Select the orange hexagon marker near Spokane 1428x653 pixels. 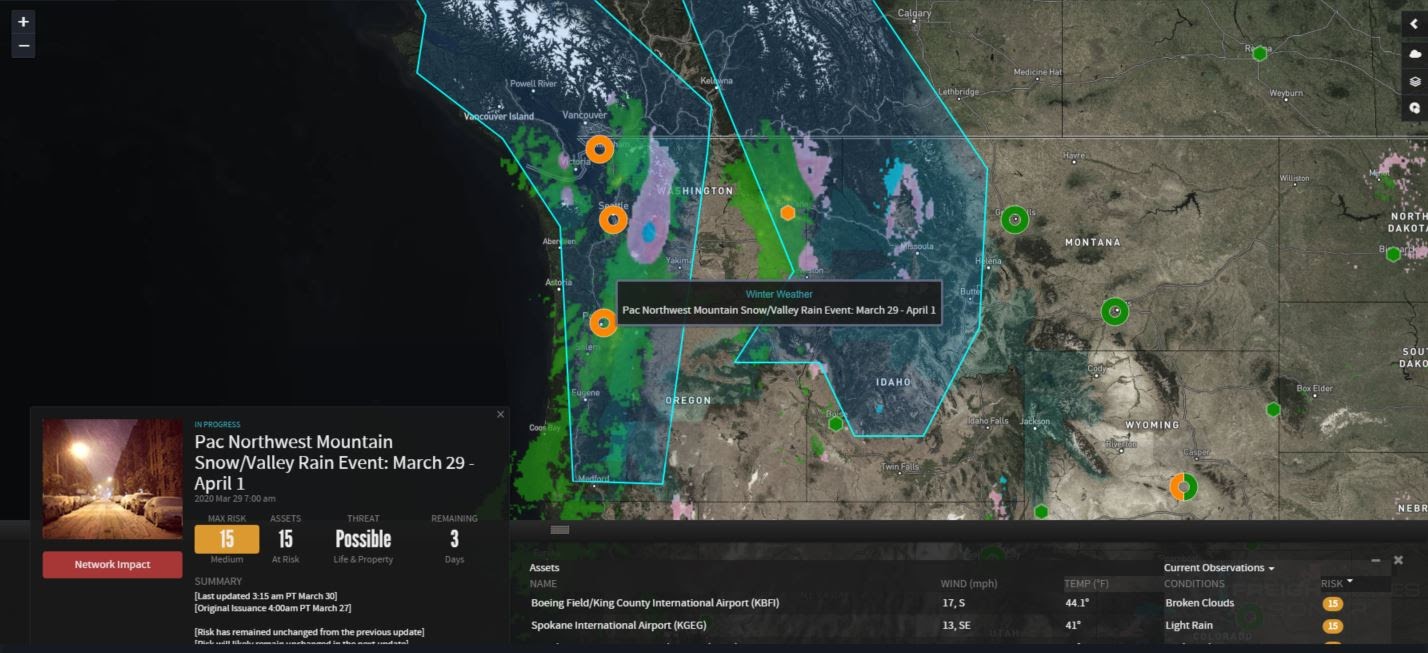point(788,213)
